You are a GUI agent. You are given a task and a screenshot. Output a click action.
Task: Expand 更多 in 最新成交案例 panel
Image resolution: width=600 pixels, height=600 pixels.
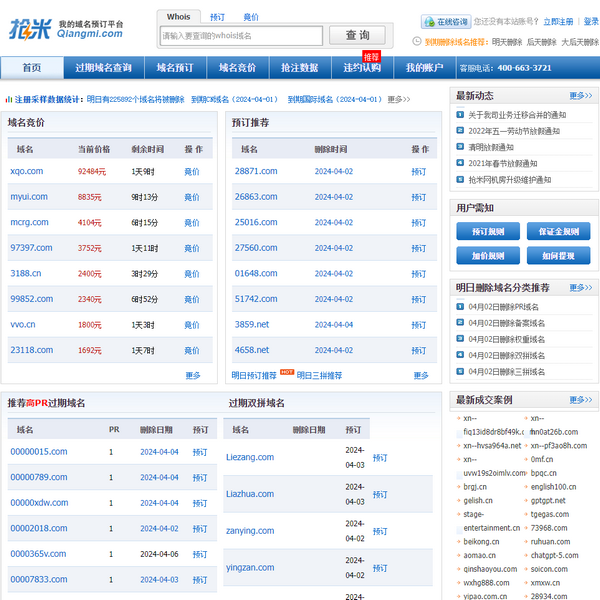click(x=580, y=400)
